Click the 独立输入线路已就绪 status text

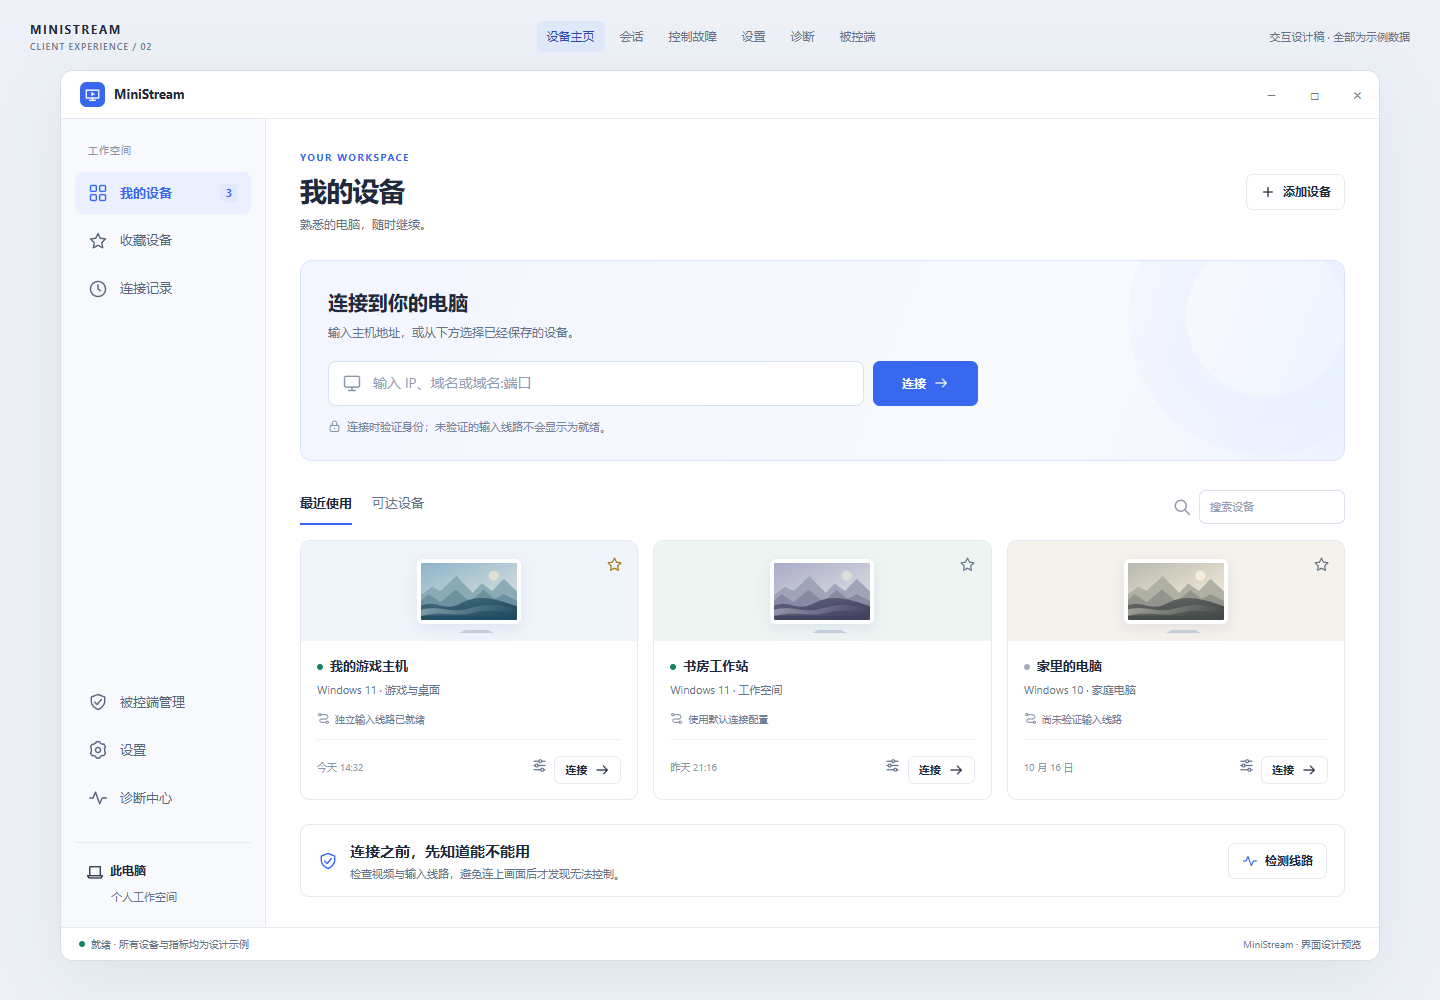pos(379,720)
